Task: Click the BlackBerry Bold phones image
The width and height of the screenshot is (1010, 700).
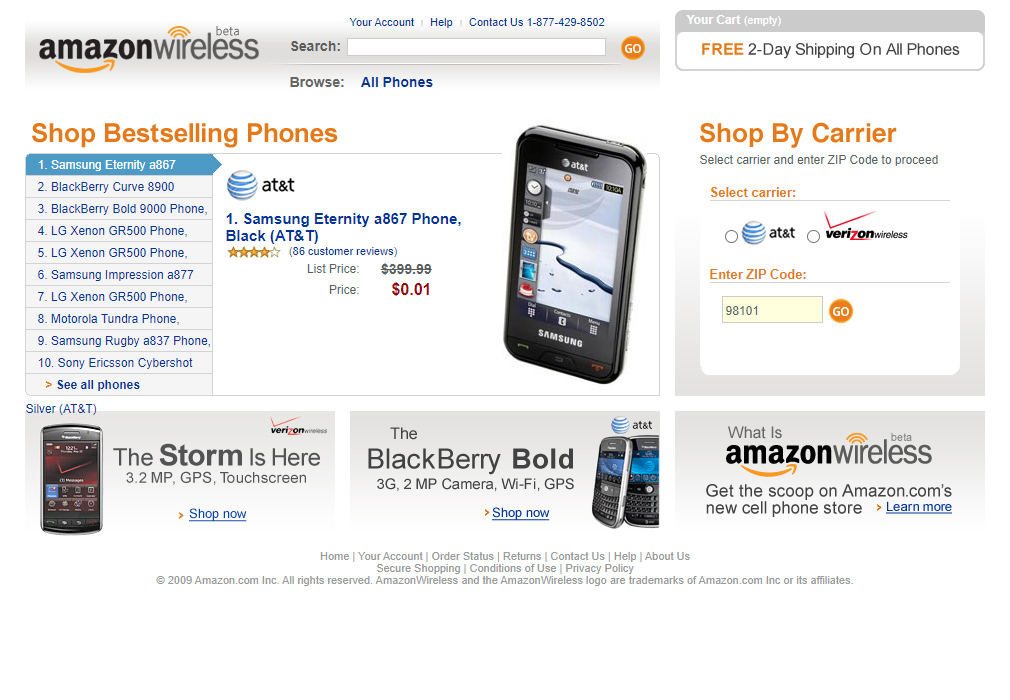Action: (625, 482)
